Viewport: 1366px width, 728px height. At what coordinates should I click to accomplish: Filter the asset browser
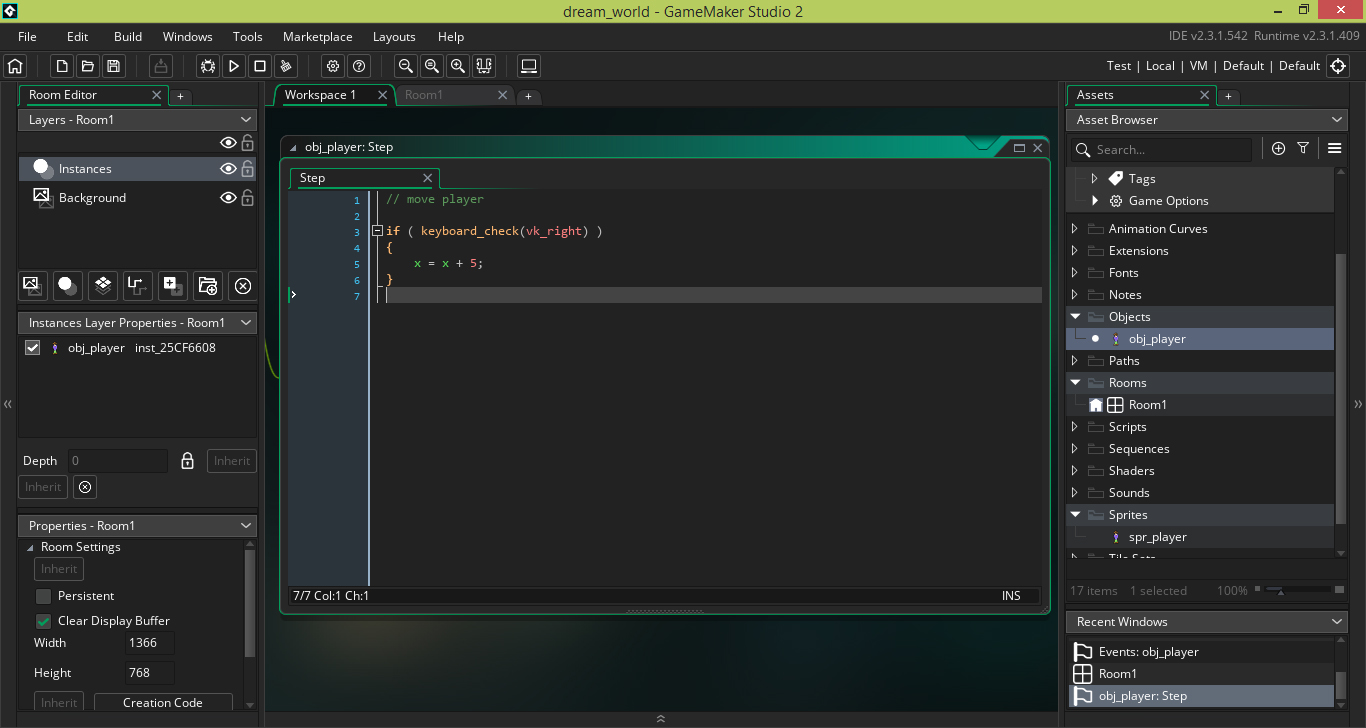1303,148
